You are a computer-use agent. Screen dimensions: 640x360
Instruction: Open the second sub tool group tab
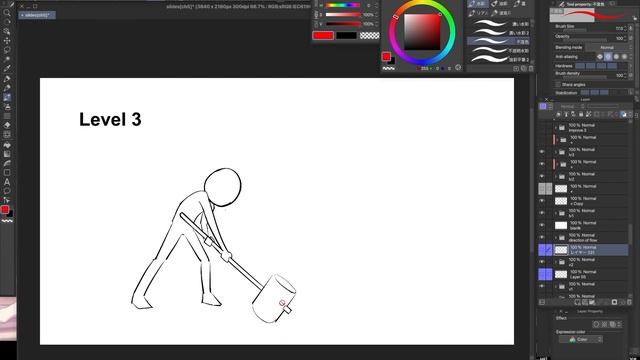(x=500, y=4)
